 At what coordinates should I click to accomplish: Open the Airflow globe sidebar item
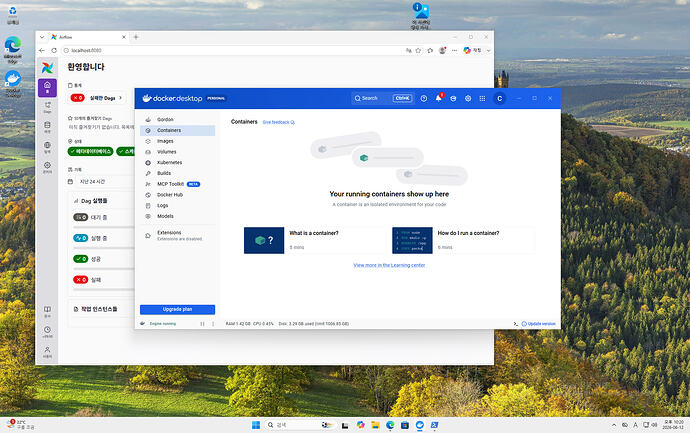point(47,147)
